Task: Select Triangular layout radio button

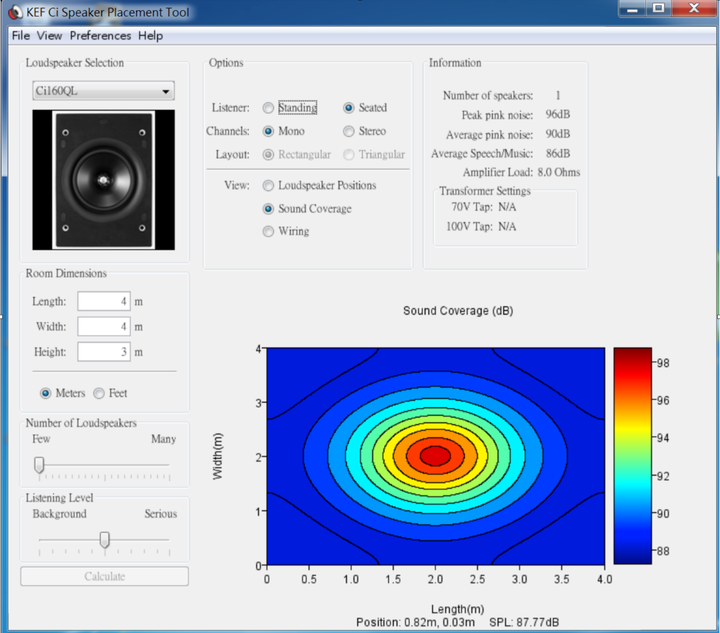Action: click(349, 155)
